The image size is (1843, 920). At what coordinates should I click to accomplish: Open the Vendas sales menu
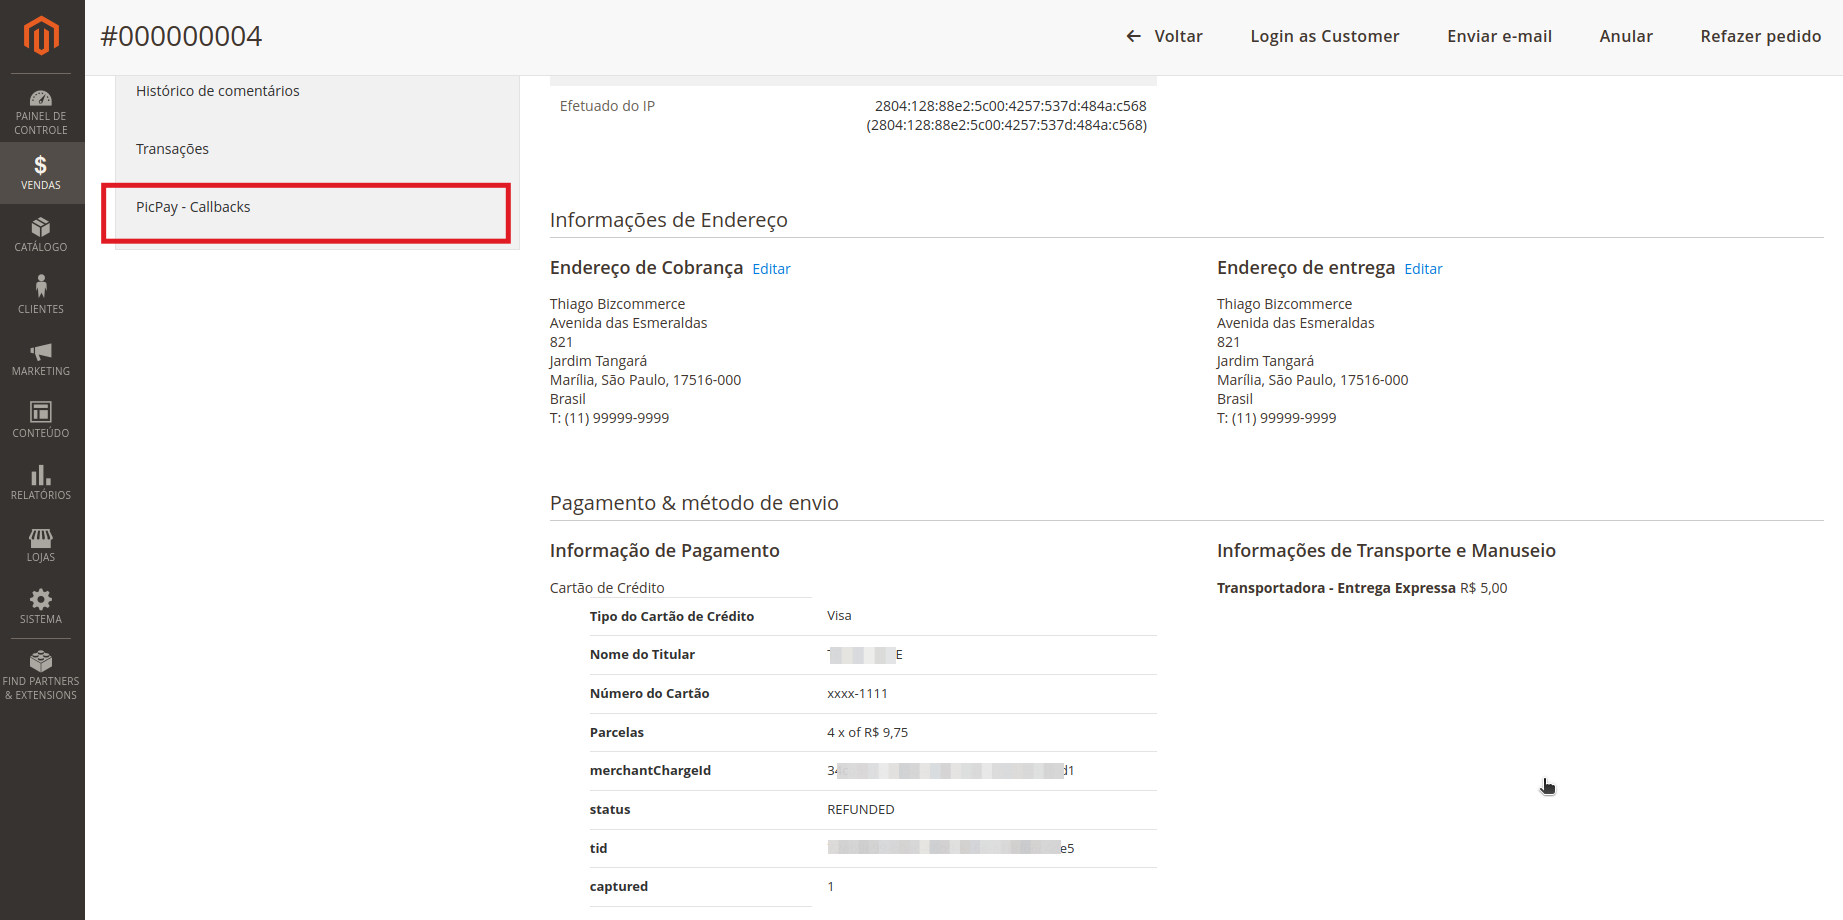pyautogui.click(x=41, y=173)
